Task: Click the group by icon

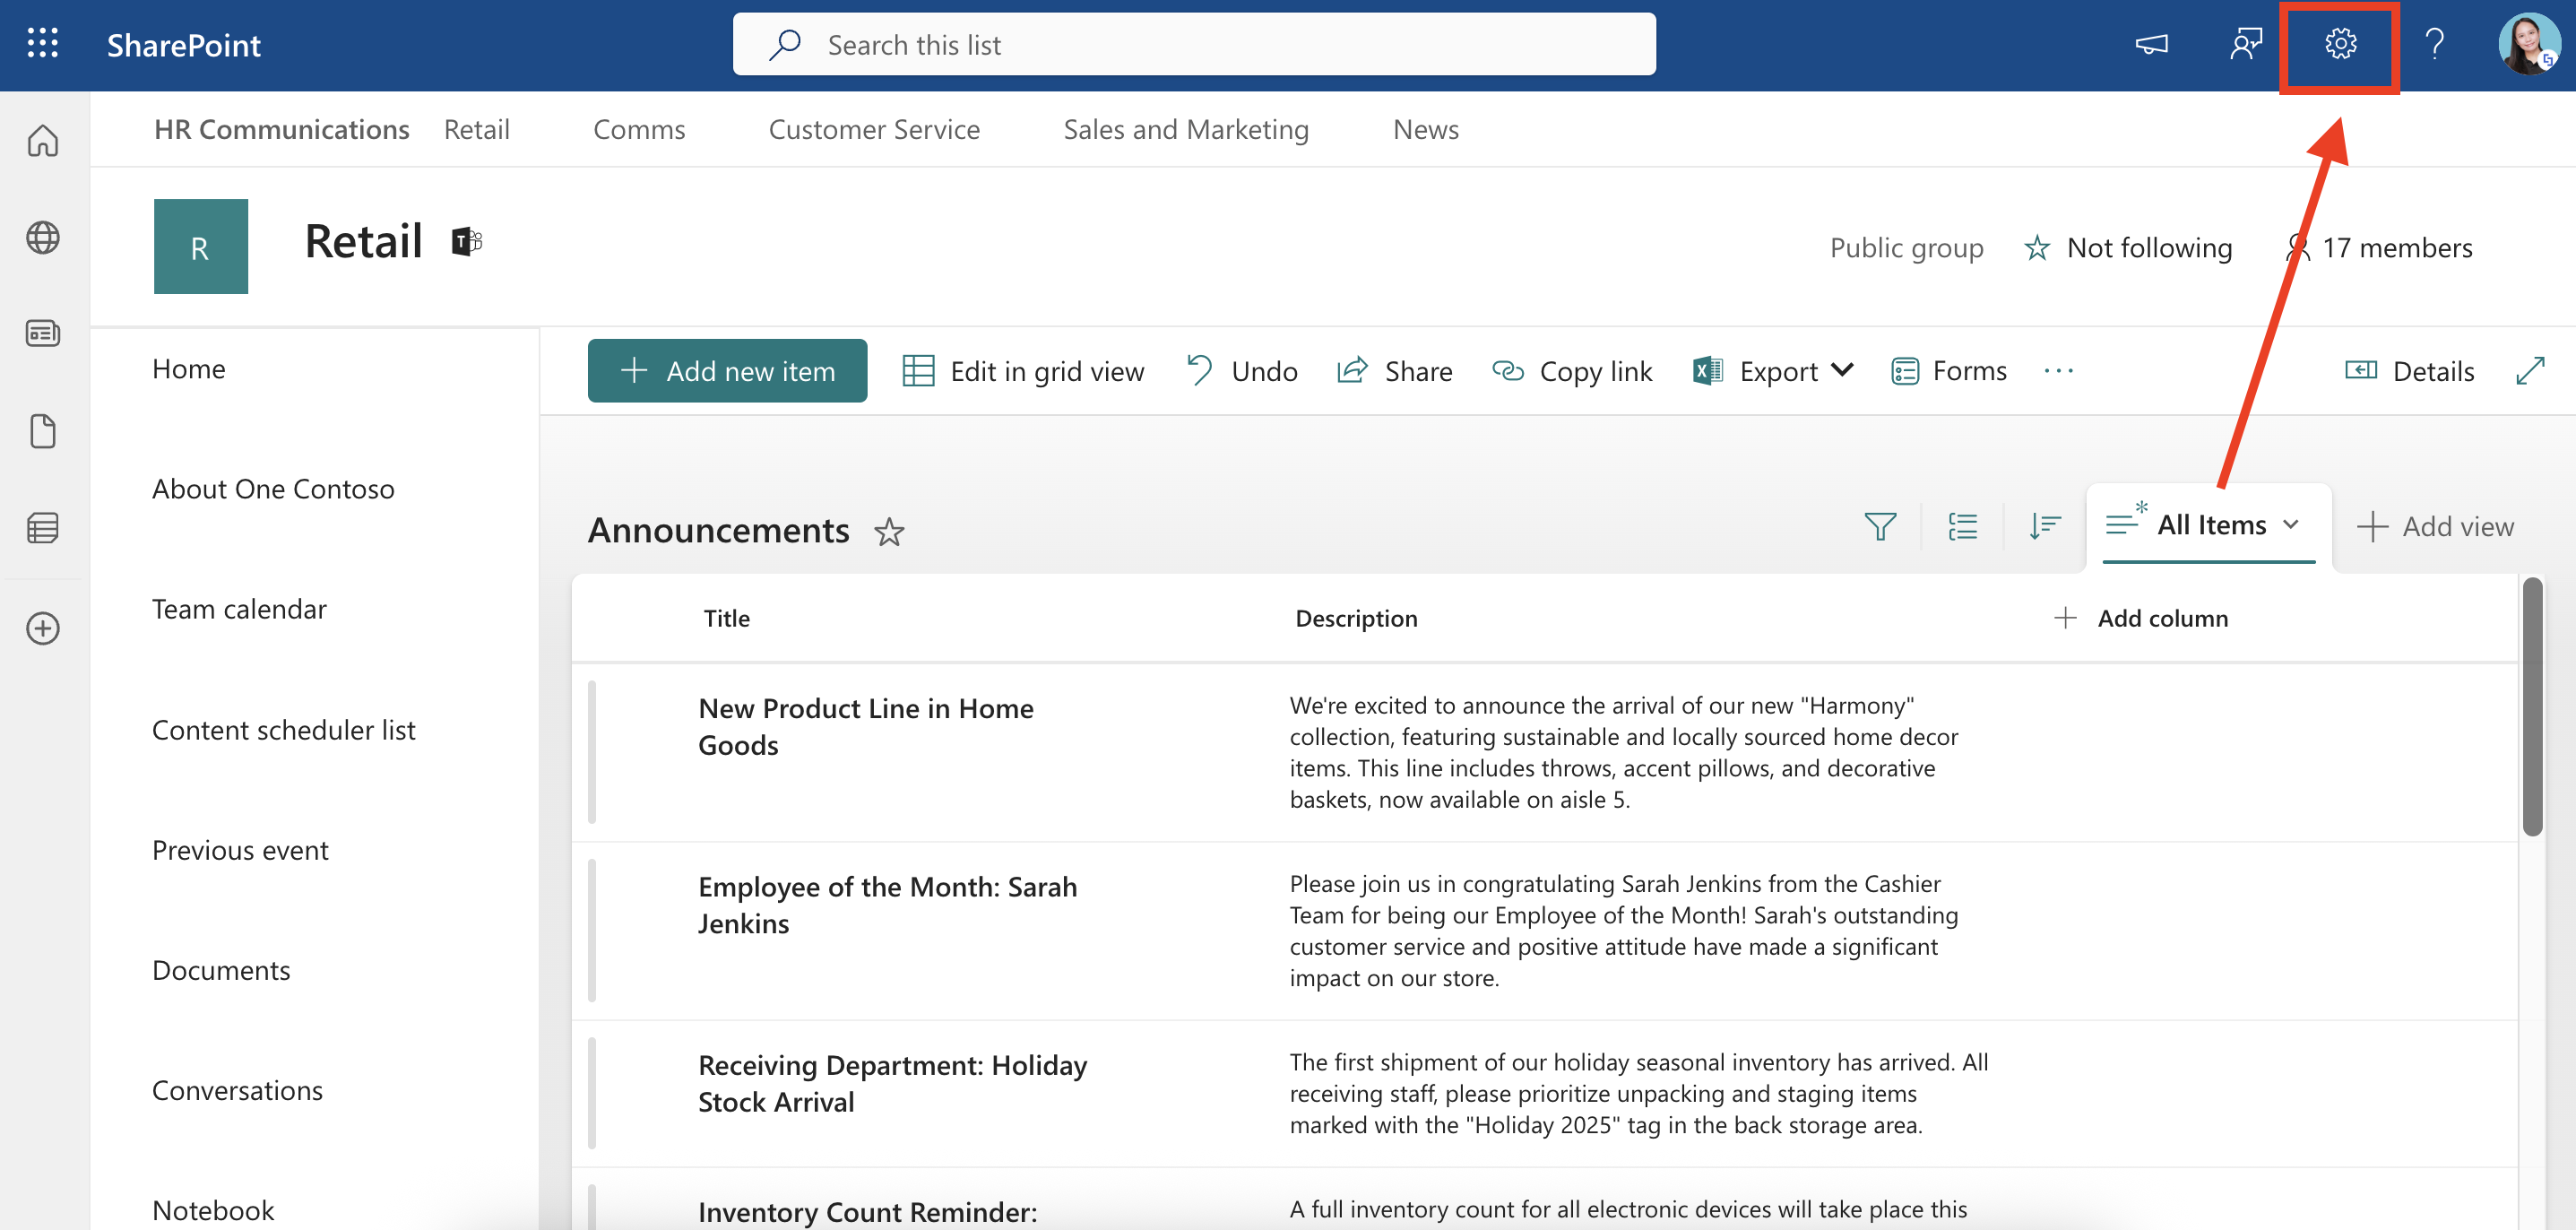Action: [1962, 526]
